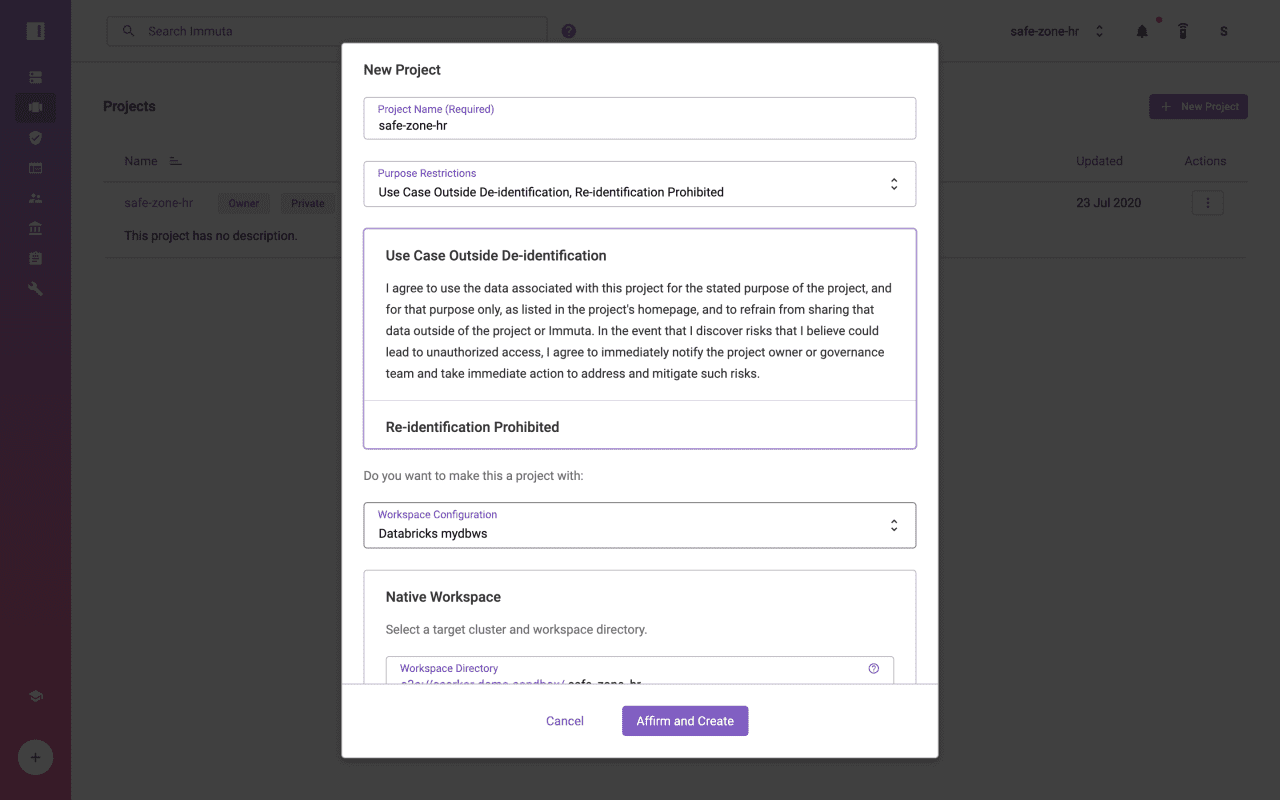Click the Owner tag on project row
Viewport: 1280px width, 800px height.
(x=244, y=203)
